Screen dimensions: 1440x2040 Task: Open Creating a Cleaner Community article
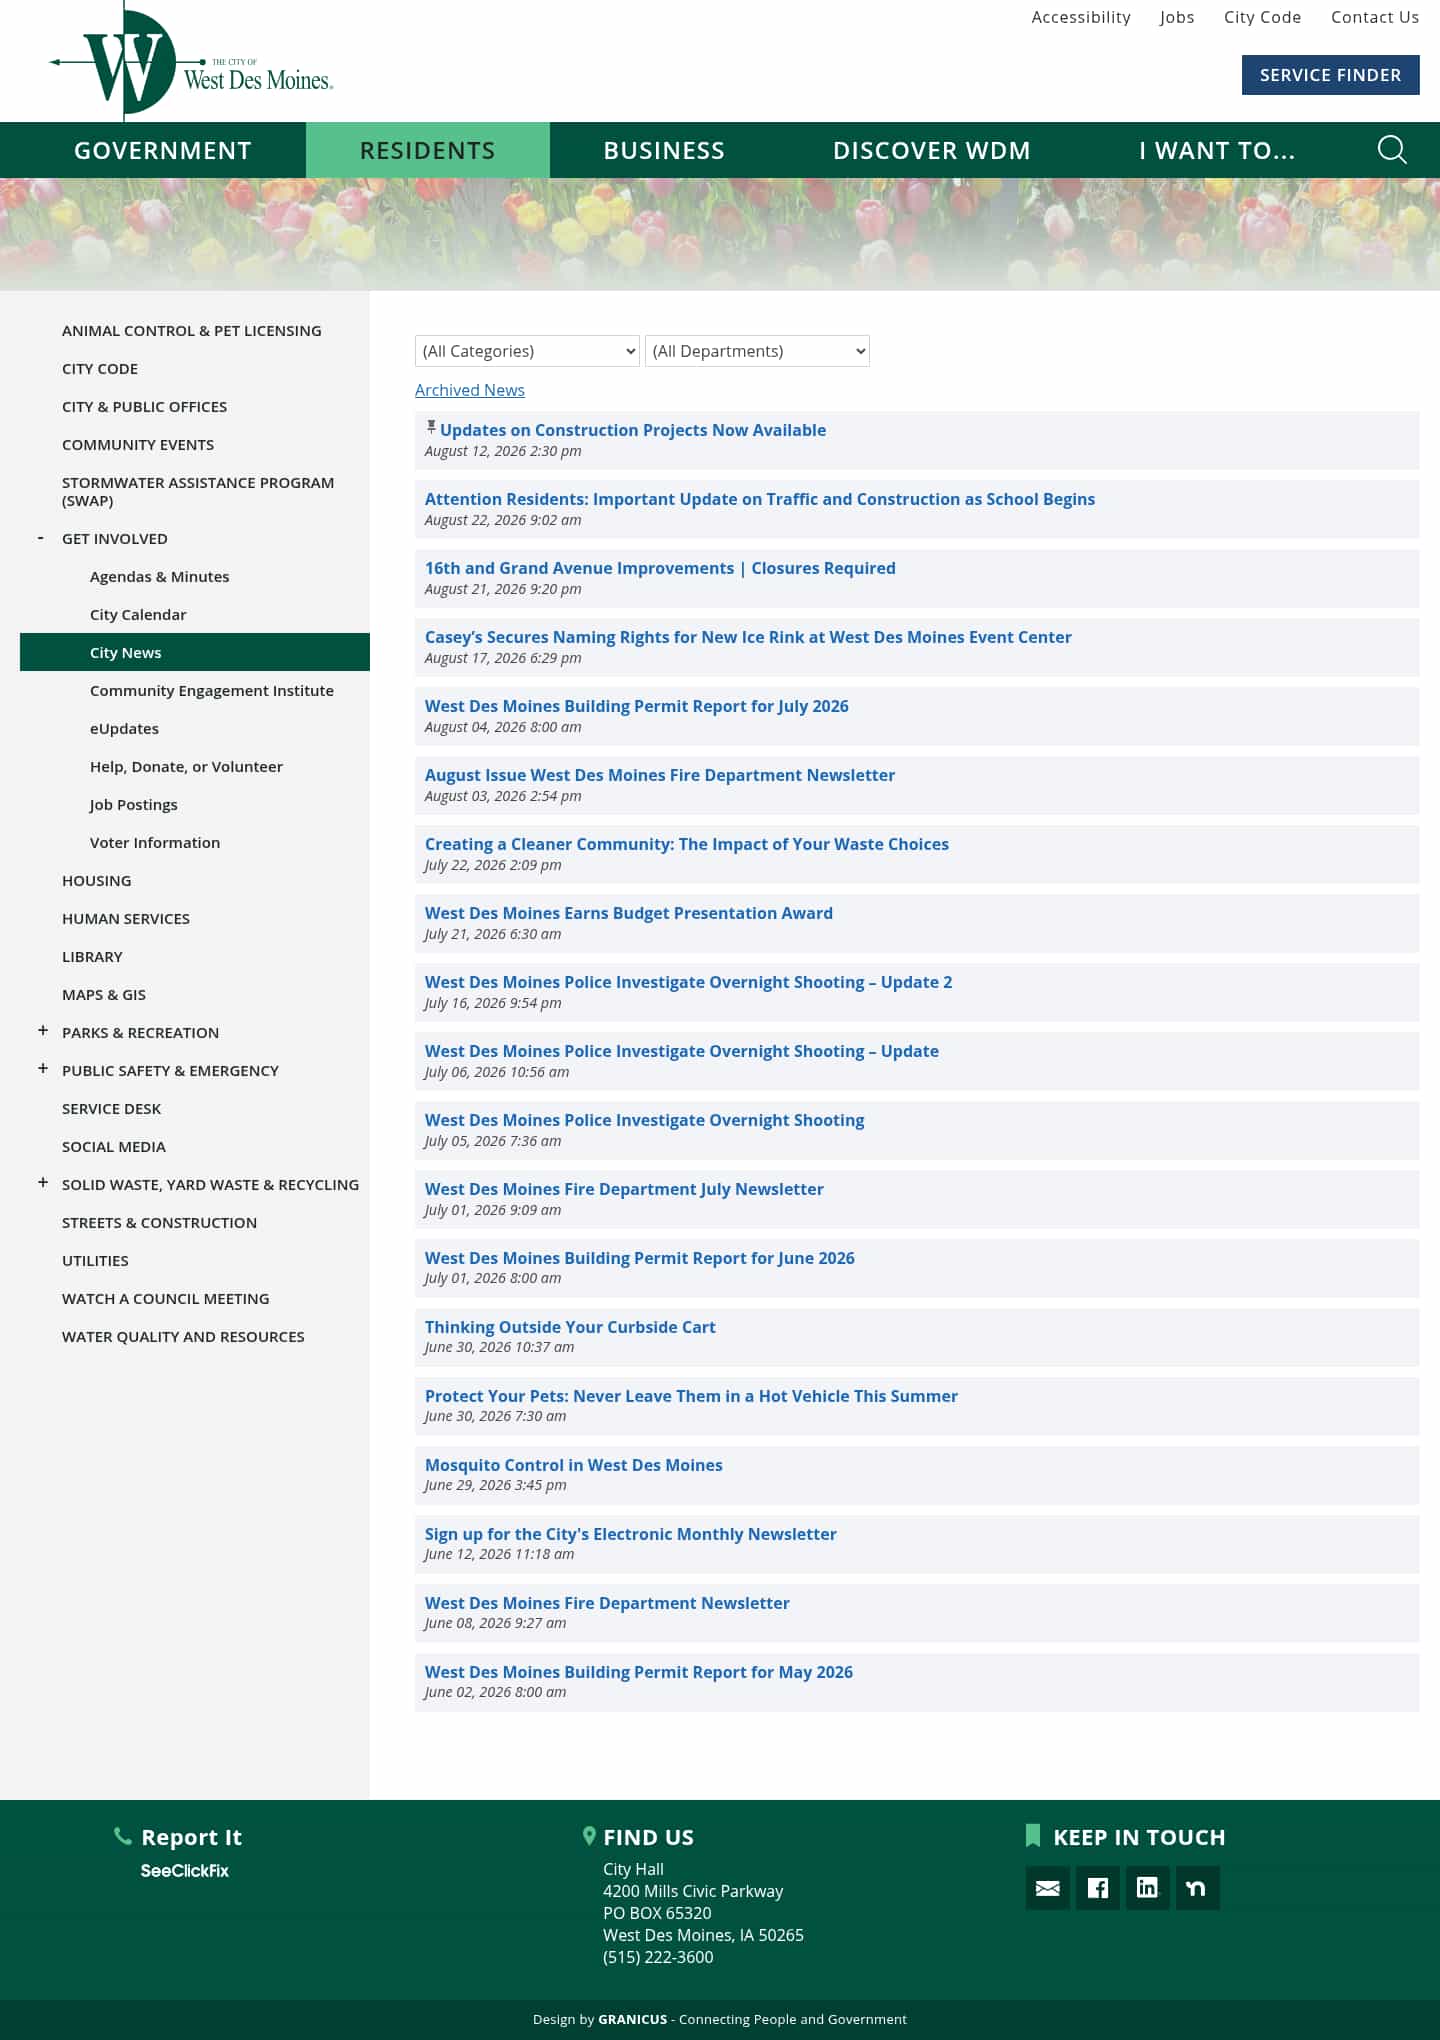point(687,844)
